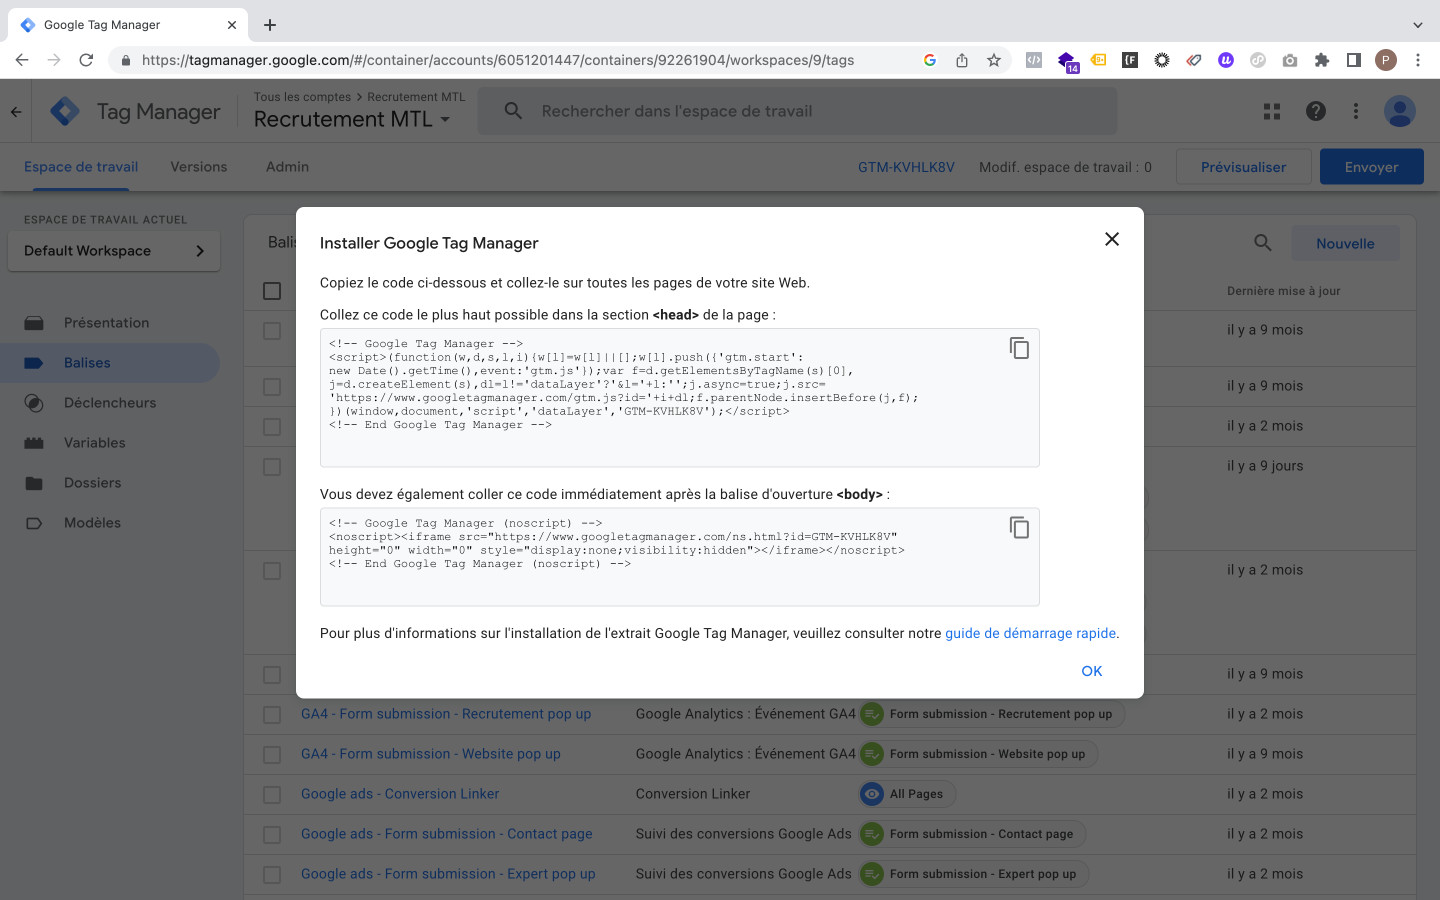Click the Prévisualiser button
This screenshot has width=1440, height=900.
[1243, 167]
